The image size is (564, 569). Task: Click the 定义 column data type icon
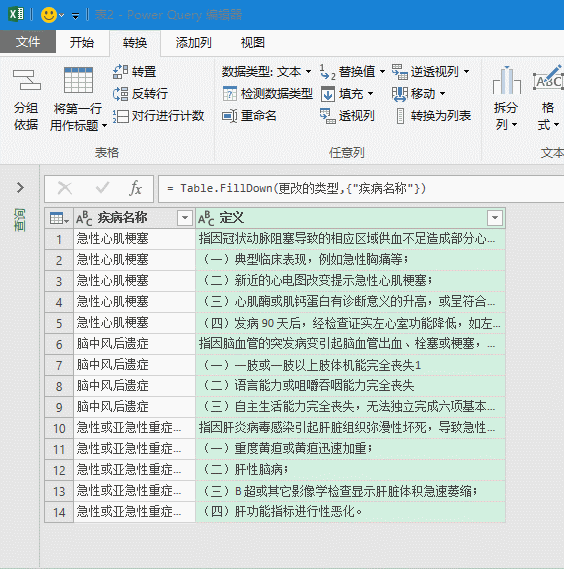(206, 218)
